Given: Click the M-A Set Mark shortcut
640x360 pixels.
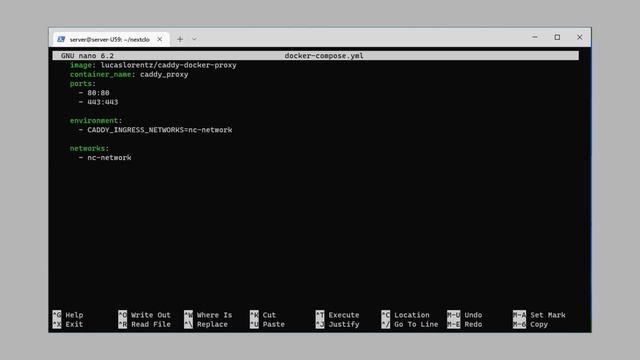Looking at the screenshot, I should pos(539,315).
